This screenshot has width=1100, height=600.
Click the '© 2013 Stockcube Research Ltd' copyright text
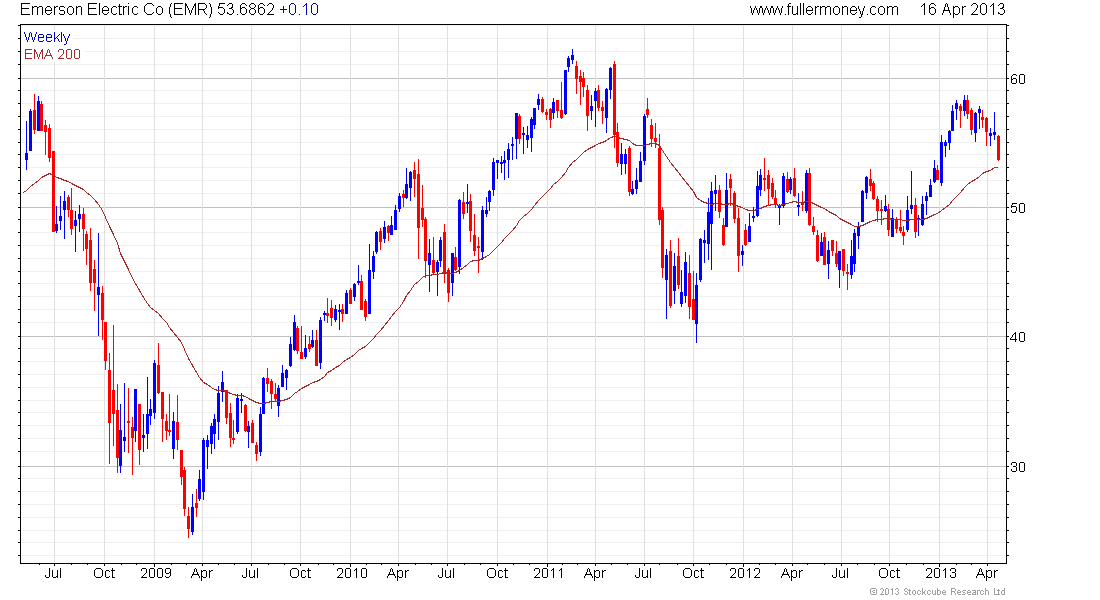(x=937, y=592)
